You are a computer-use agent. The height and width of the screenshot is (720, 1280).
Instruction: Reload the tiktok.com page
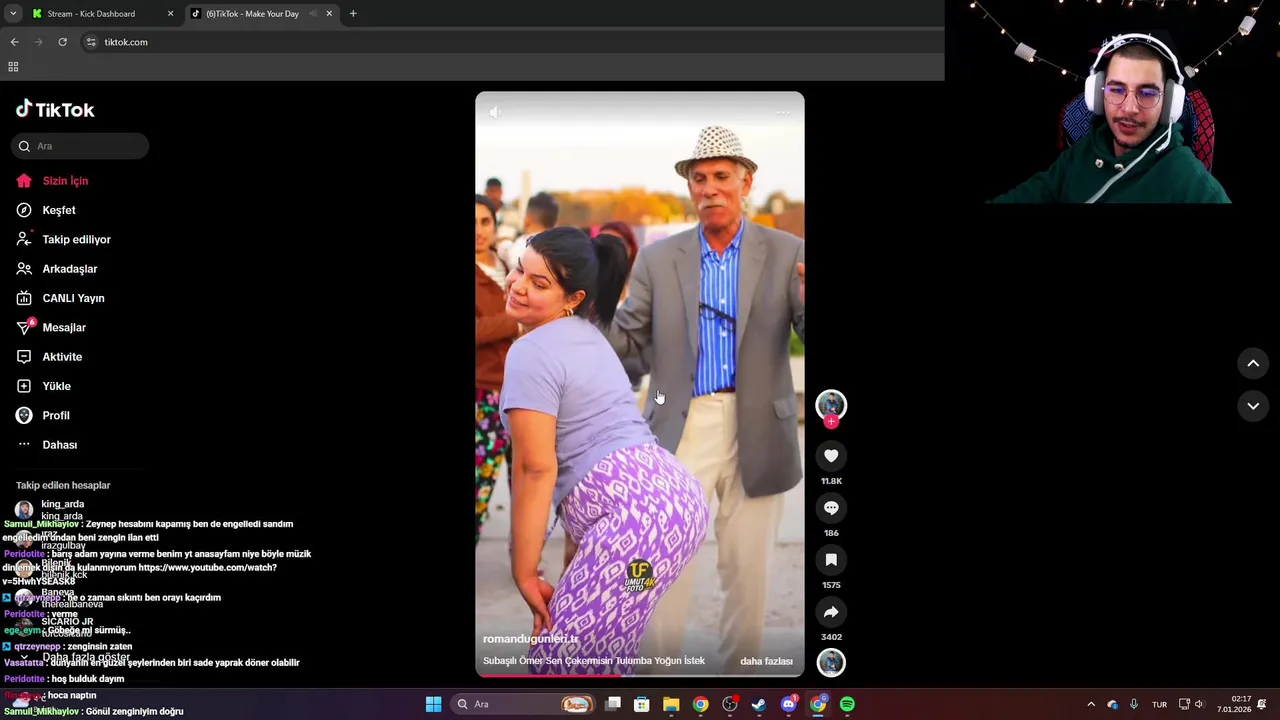click(62, 42)
